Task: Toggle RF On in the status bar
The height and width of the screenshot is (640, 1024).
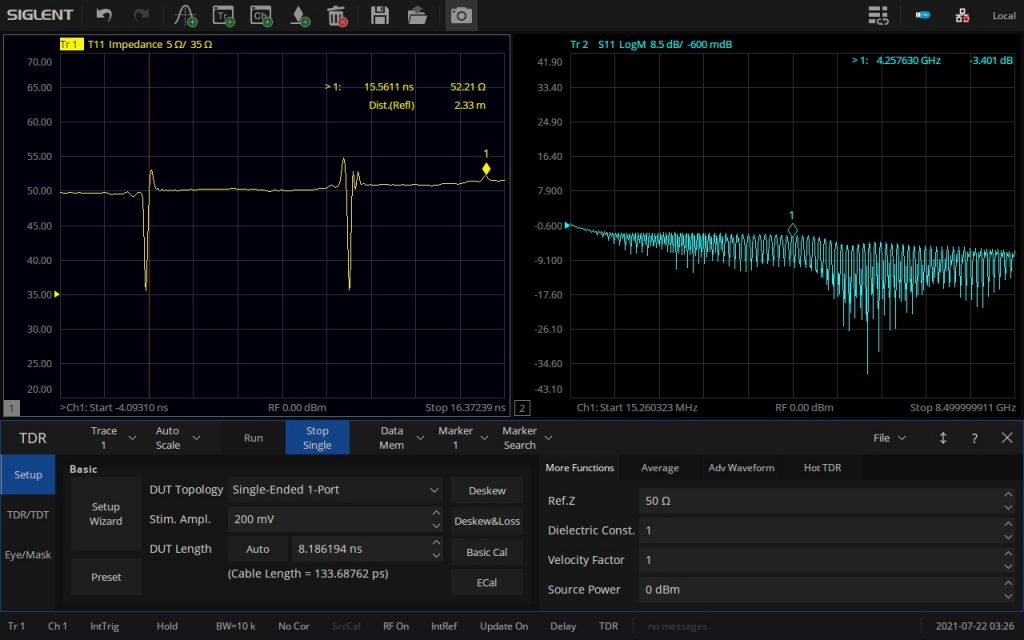Action: point(395,626)
